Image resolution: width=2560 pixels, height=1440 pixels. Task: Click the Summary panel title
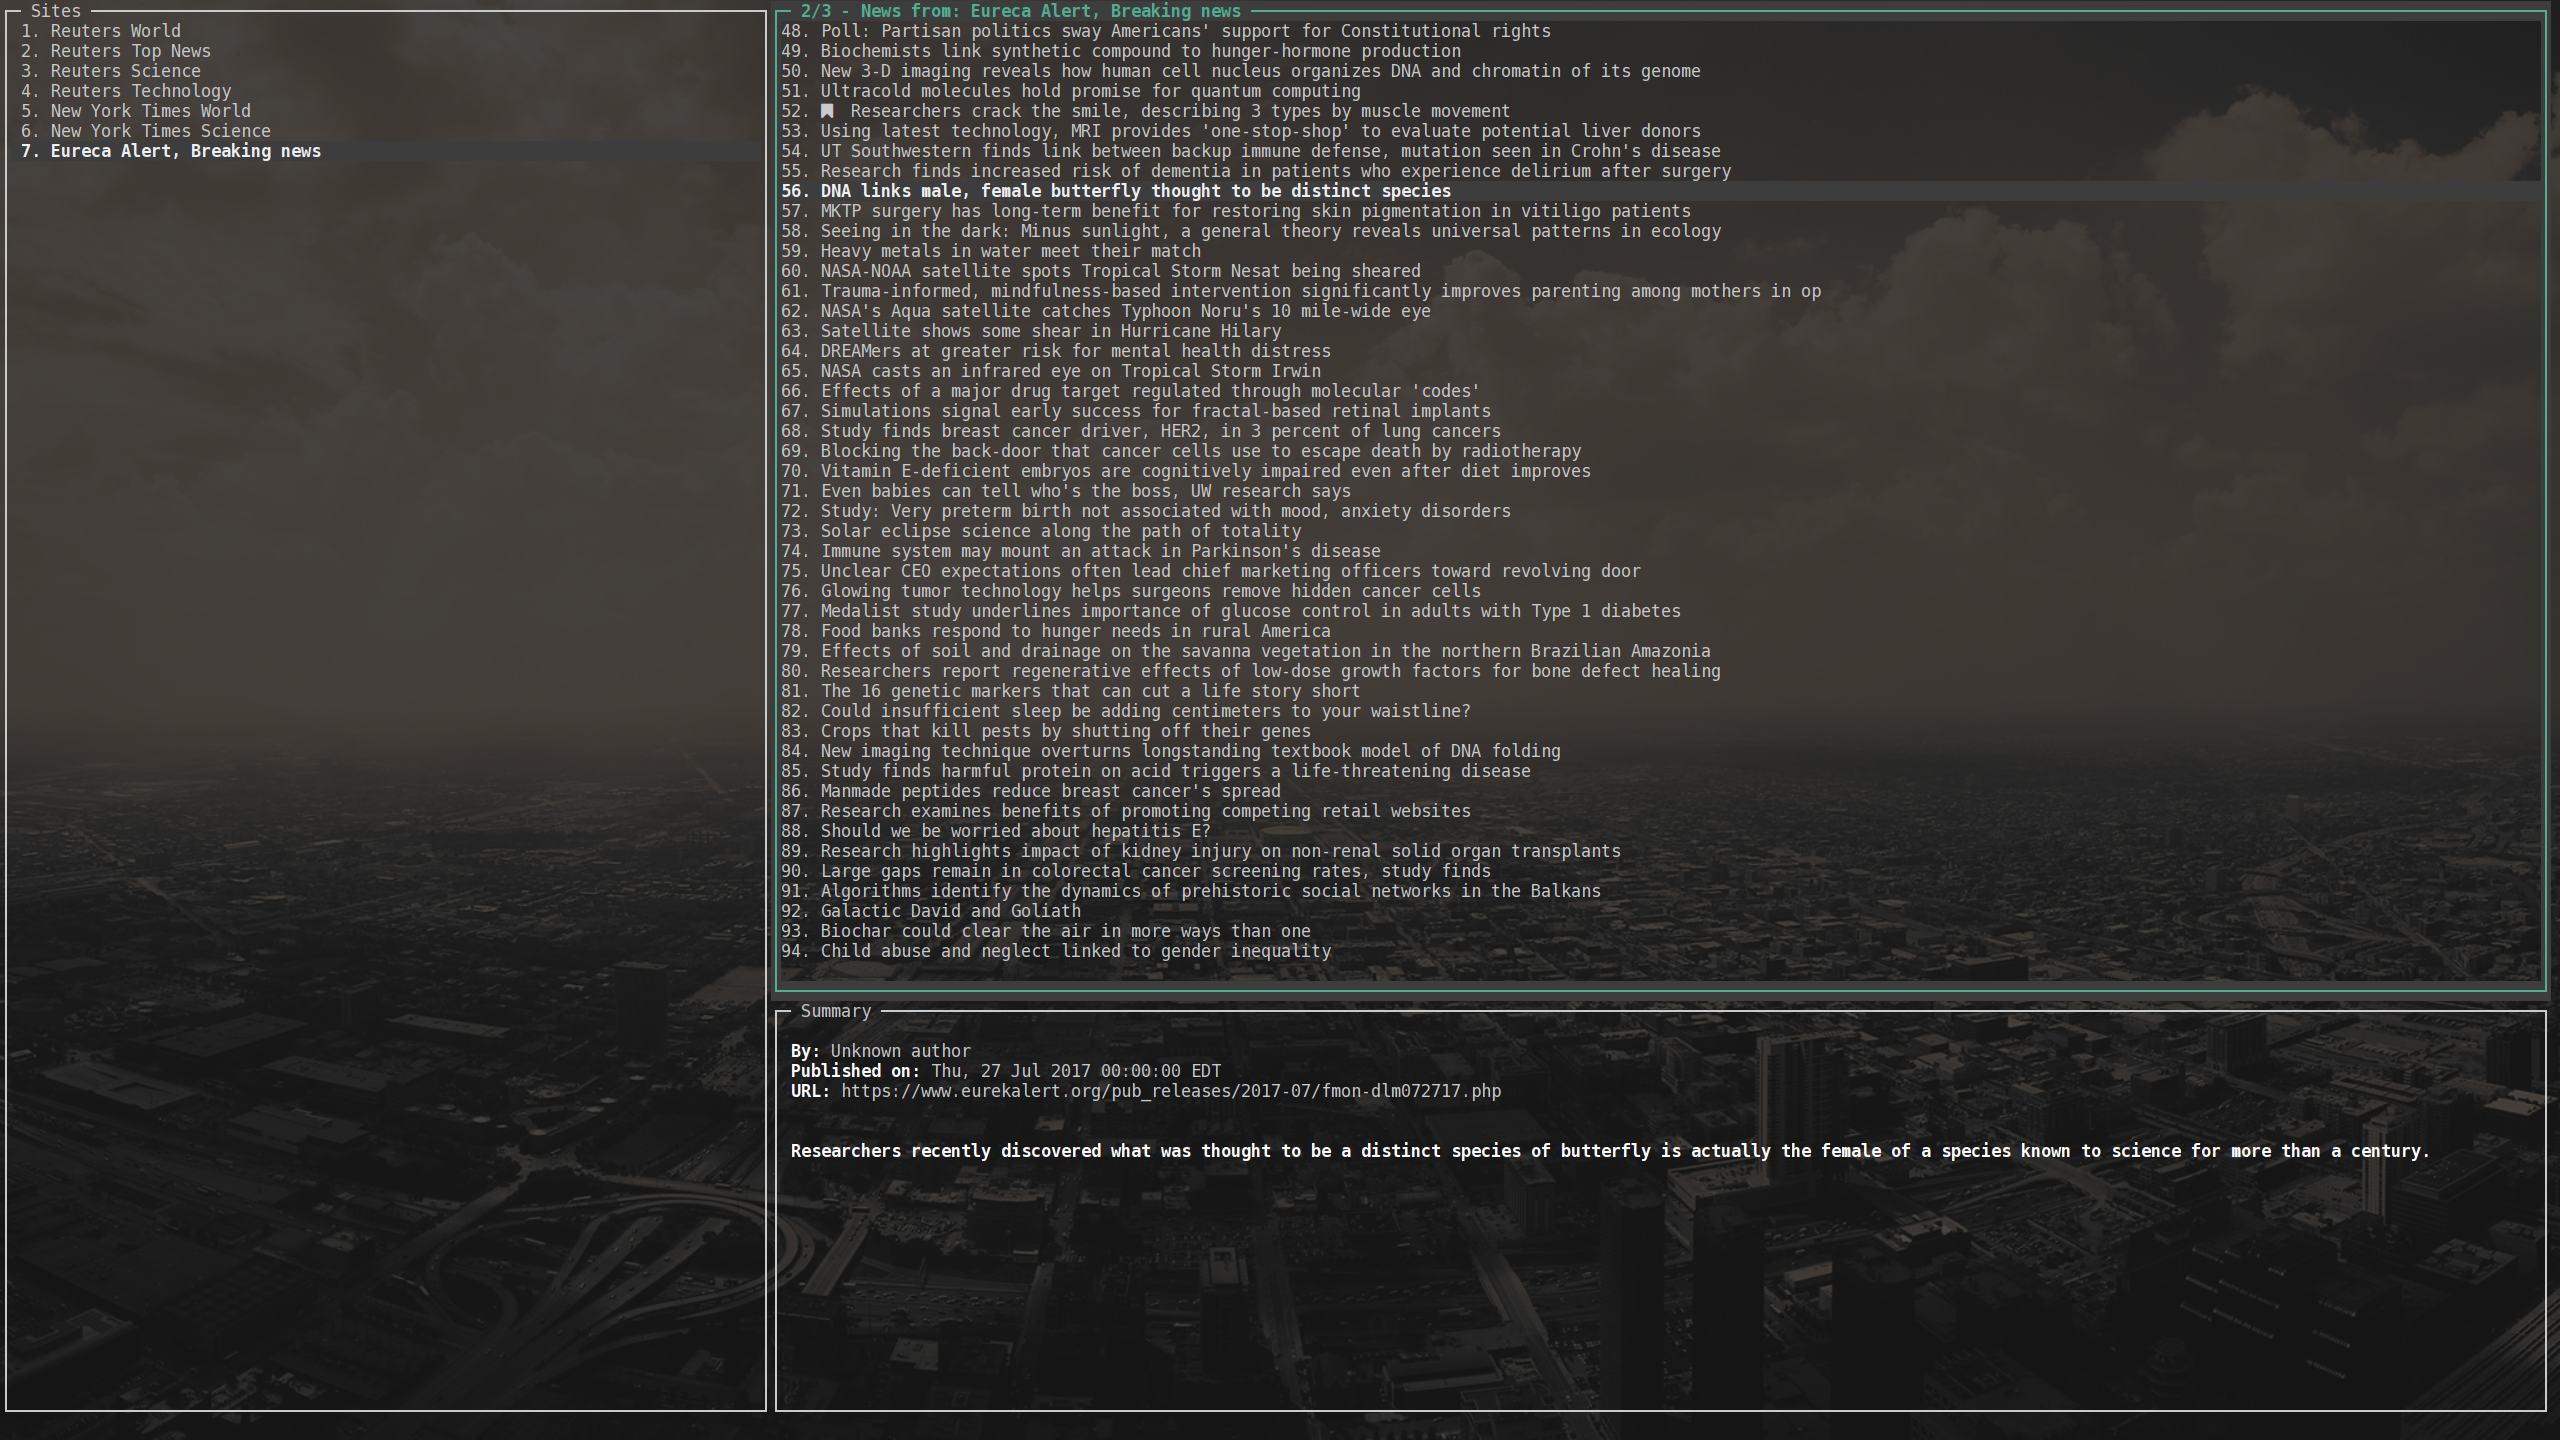click(x=835, y=1011)
